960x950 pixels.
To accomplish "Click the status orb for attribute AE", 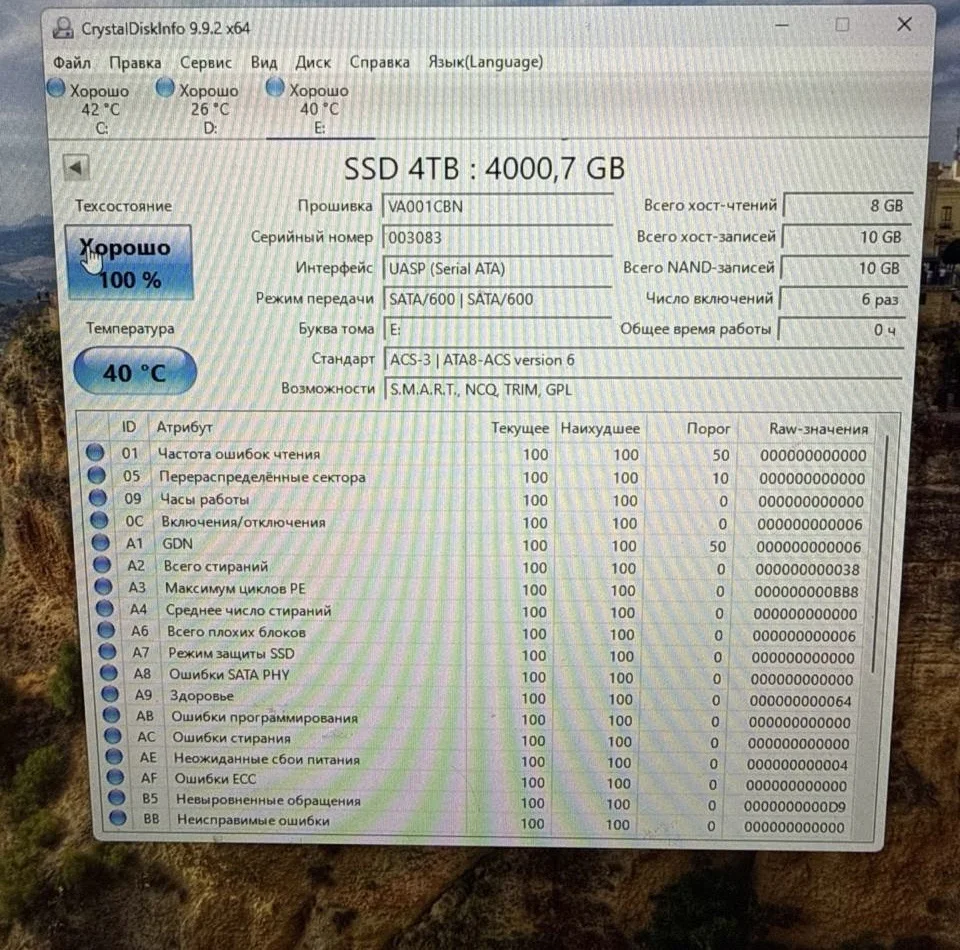I will 114,757.
